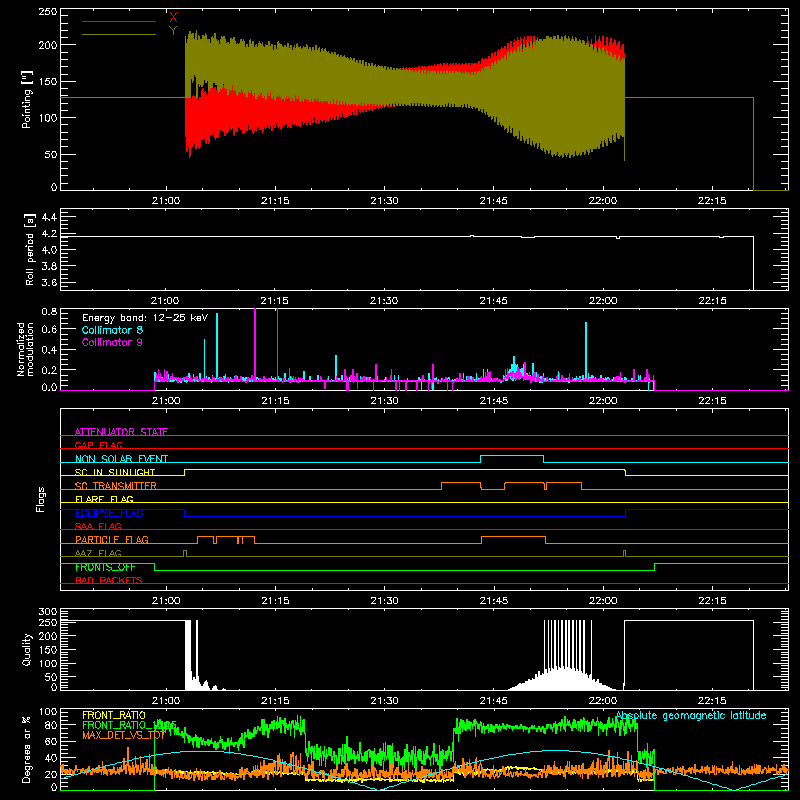The width and height of the screenshot is (800, 800).
Task: Click the ATTENUATOR_STATE flag label
Action: [x=121, y=432]
